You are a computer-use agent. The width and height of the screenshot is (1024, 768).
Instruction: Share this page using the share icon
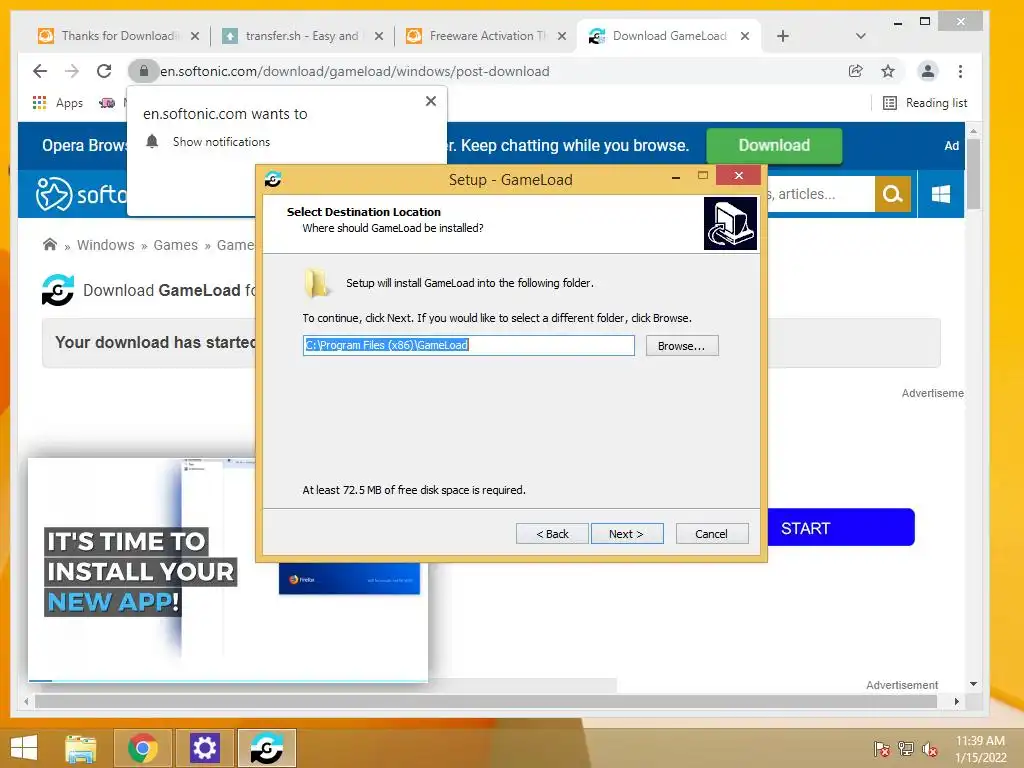[856, 71]
